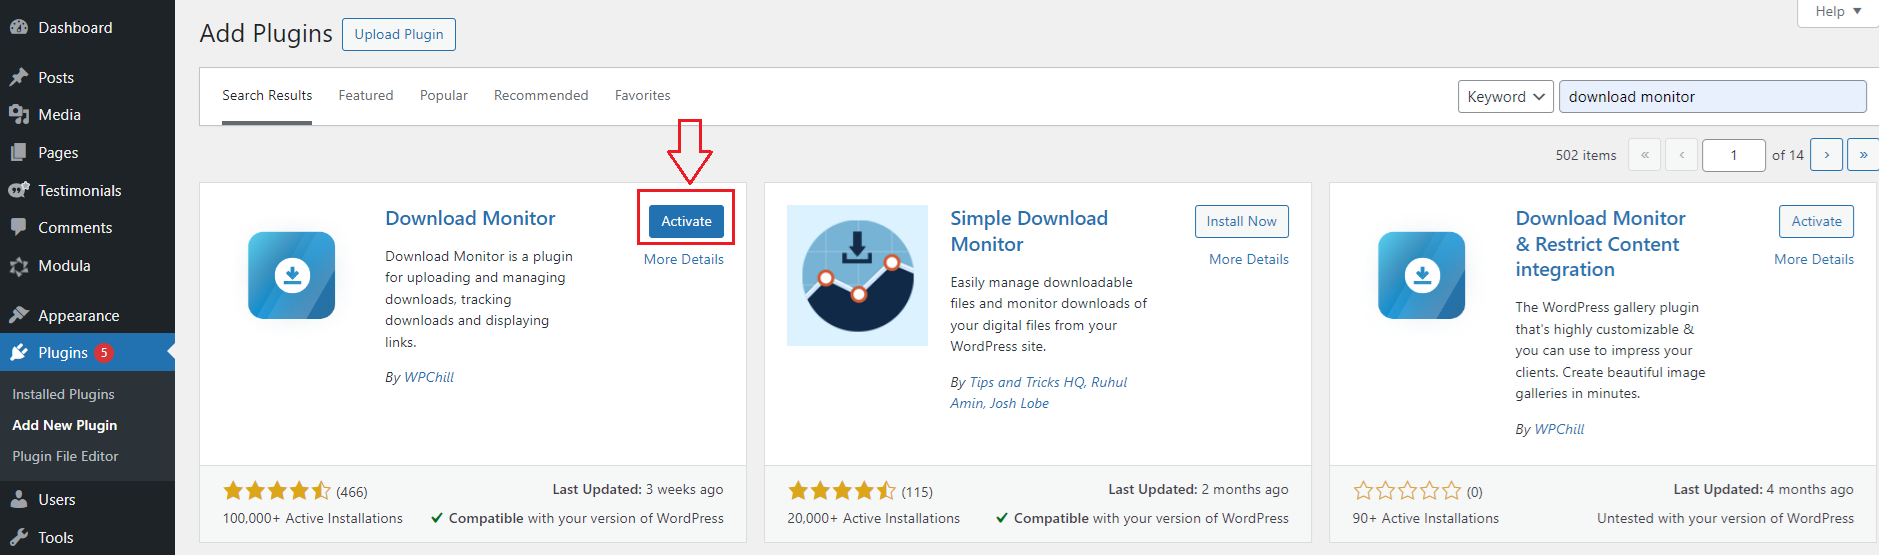Screen dimensions: 1879x555
Task: Click the Plugins plug icon
Action: tap(18, 353)
